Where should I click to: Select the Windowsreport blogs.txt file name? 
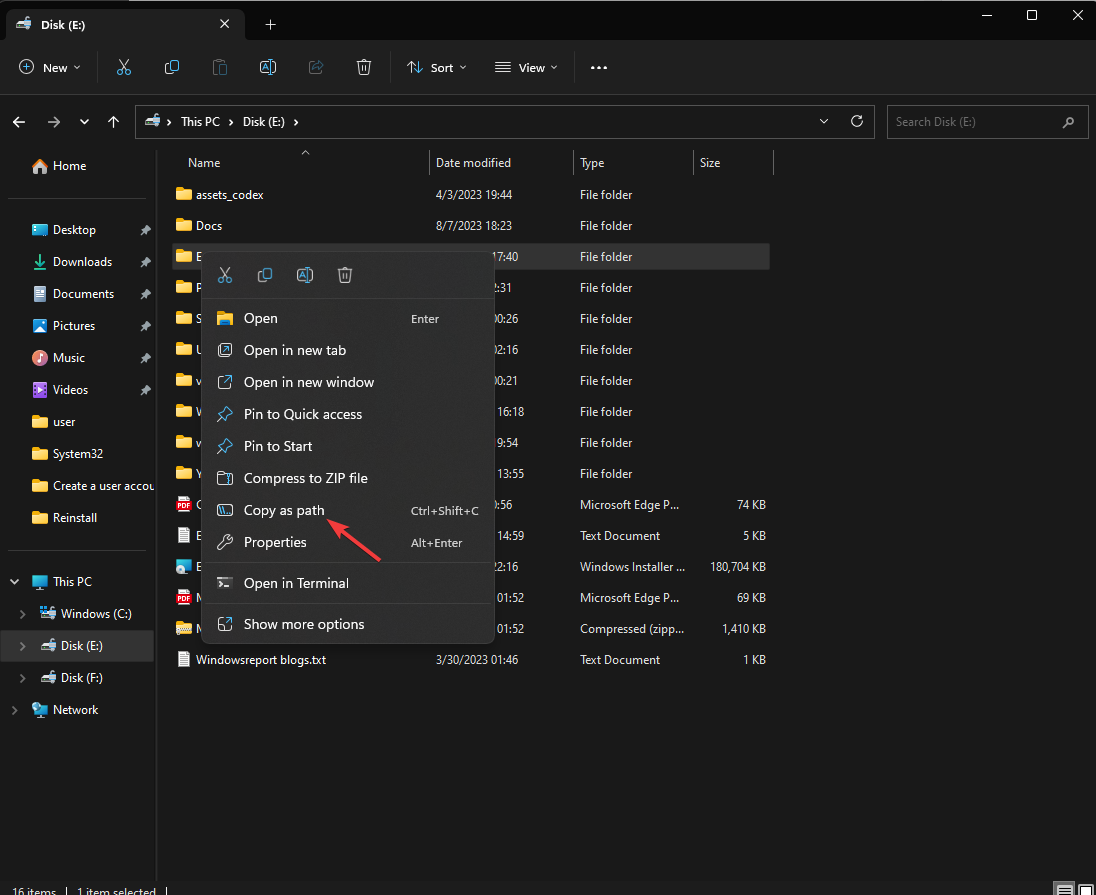[261, 659]
